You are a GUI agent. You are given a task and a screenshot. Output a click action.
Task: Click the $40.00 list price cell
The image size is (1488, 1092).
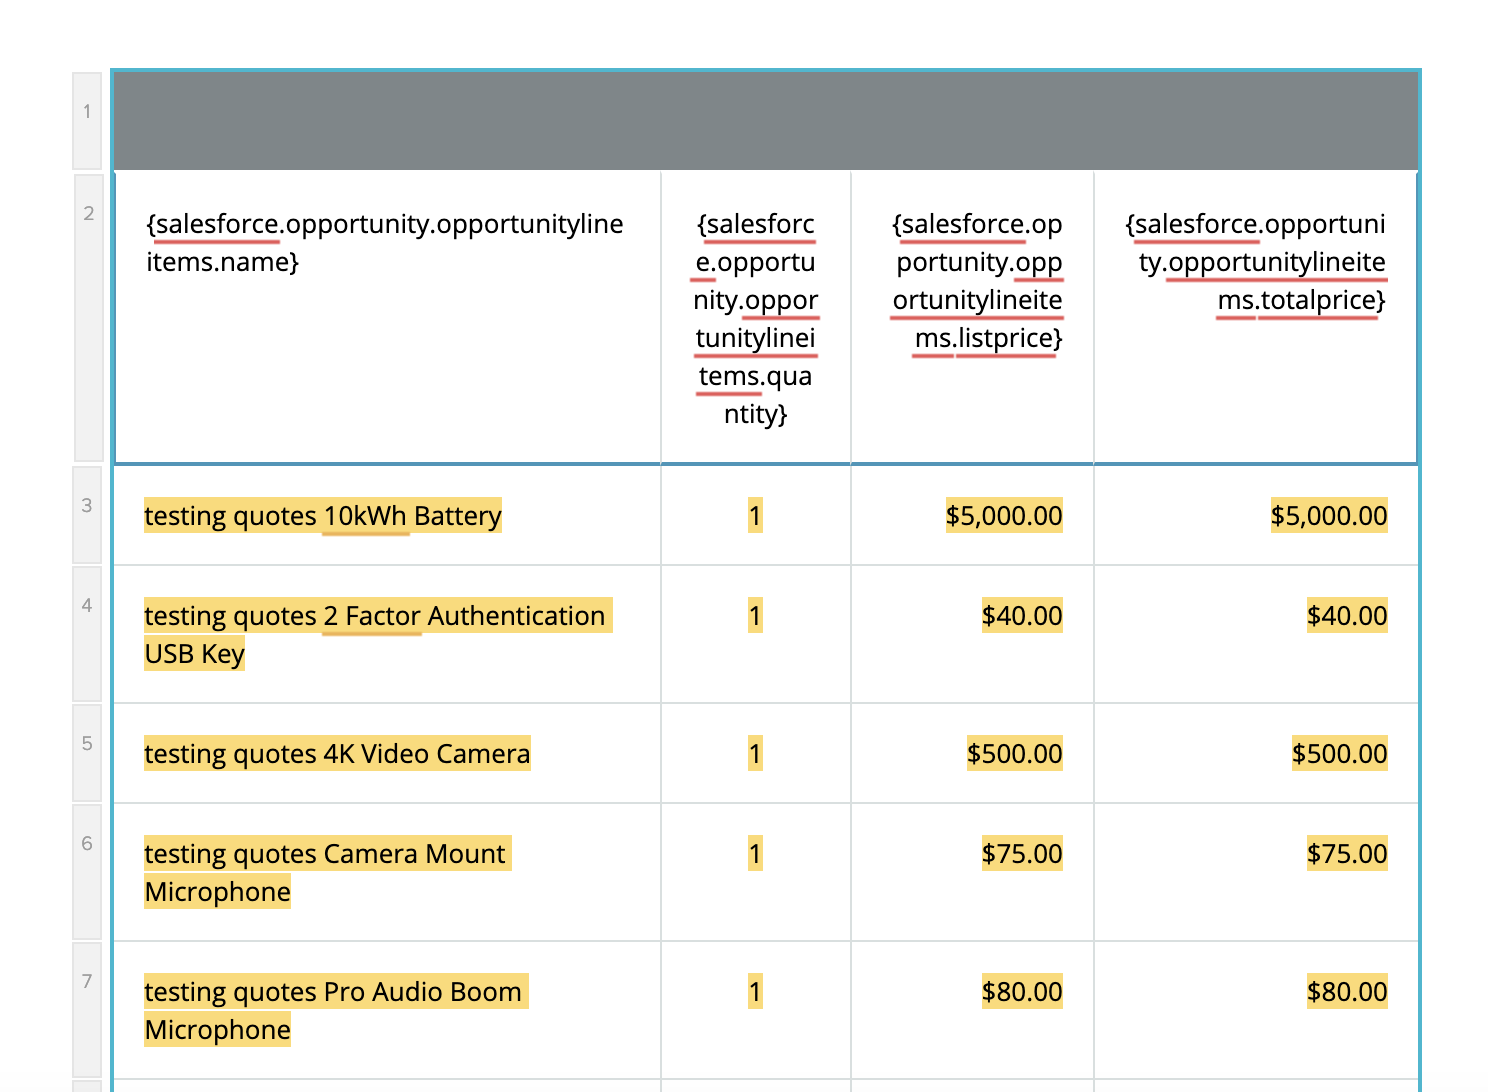(x=972, y=634)
